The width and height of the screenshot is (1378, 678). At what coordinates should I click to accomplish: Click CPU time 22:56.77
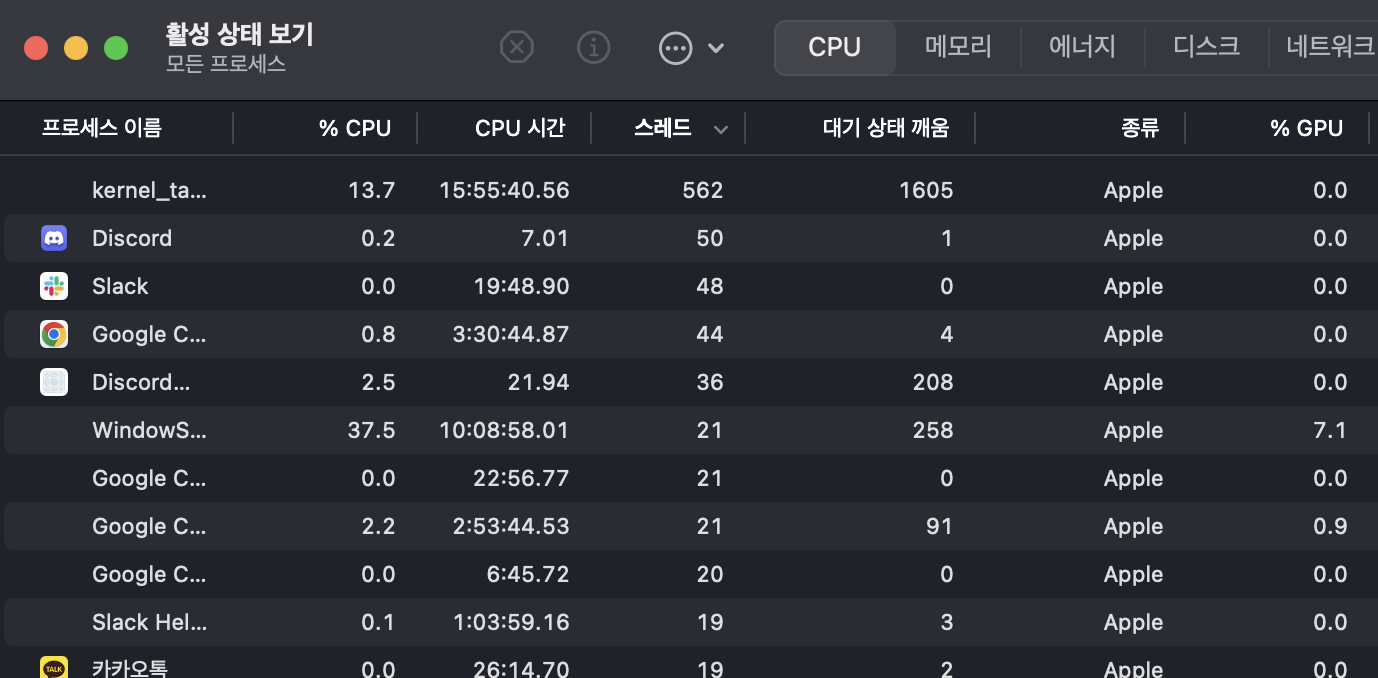(521, 478)
